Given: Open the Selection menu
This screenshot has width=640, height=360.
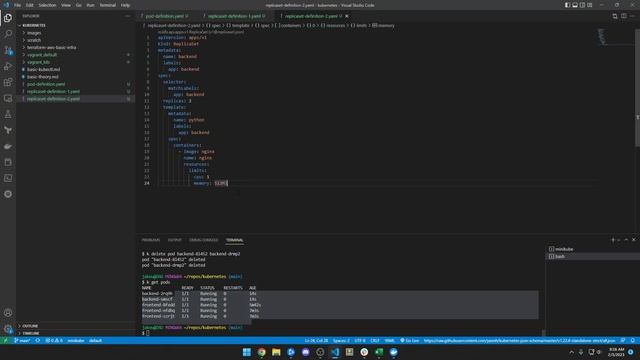Looking at the screenshot, I should [x=47, y=5].
